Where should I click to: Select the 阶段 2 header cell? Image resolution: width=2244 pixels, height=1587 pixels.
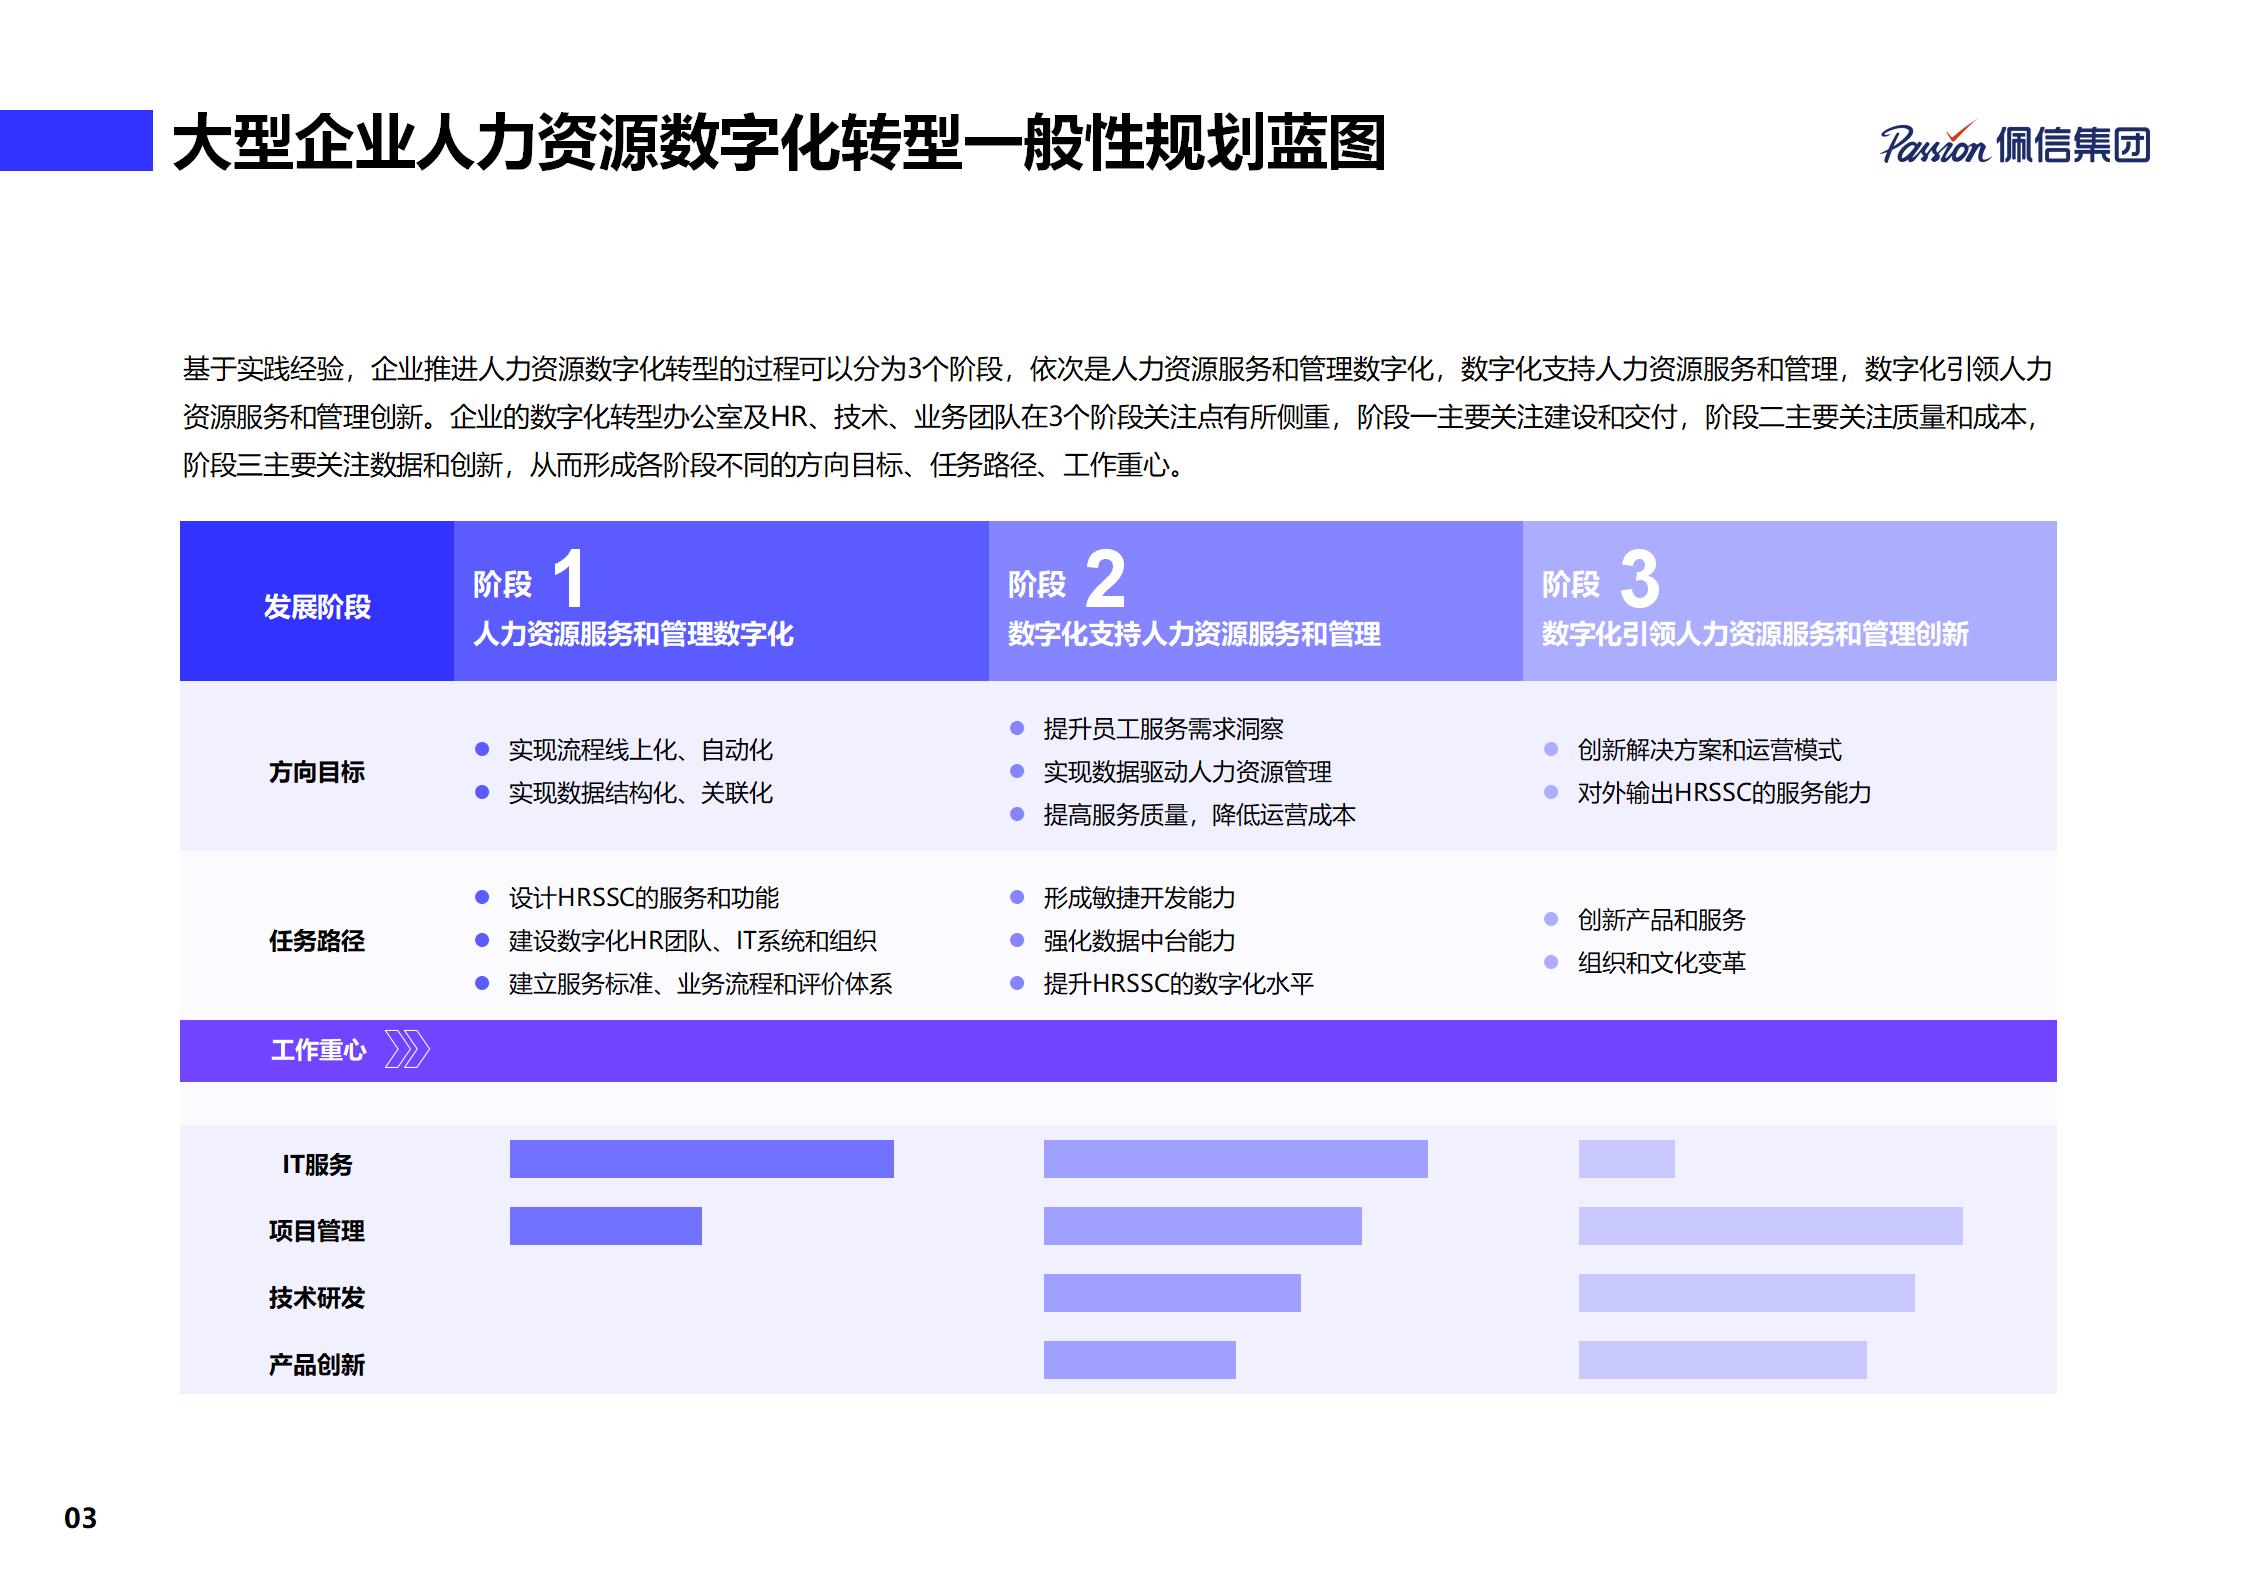coord(1255,601)
